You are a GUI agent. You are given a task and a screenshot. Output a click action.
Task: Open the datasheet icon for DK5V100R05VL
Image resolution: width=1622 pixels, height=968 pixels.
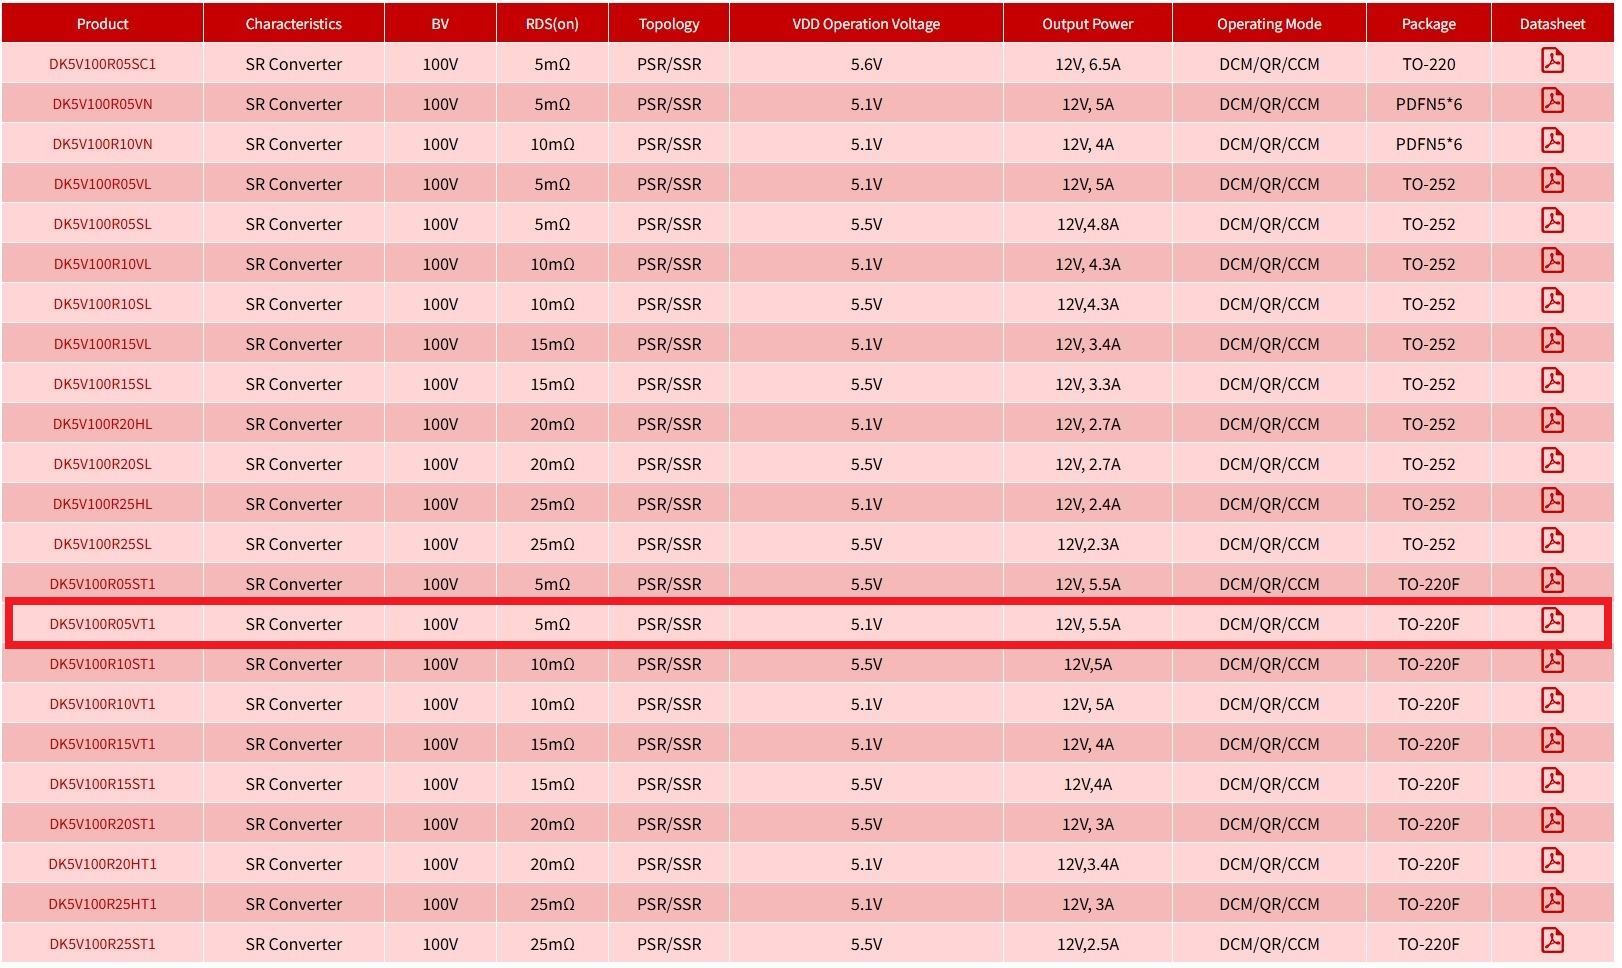pyautogui.click(x=1552, y=182)
